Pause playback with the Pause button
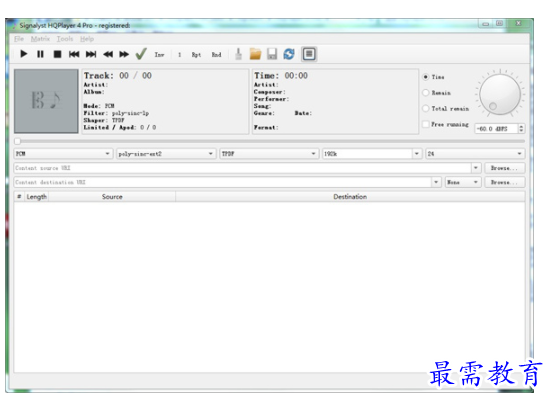The width and height of the screenshot is (551, 405). 40,54
